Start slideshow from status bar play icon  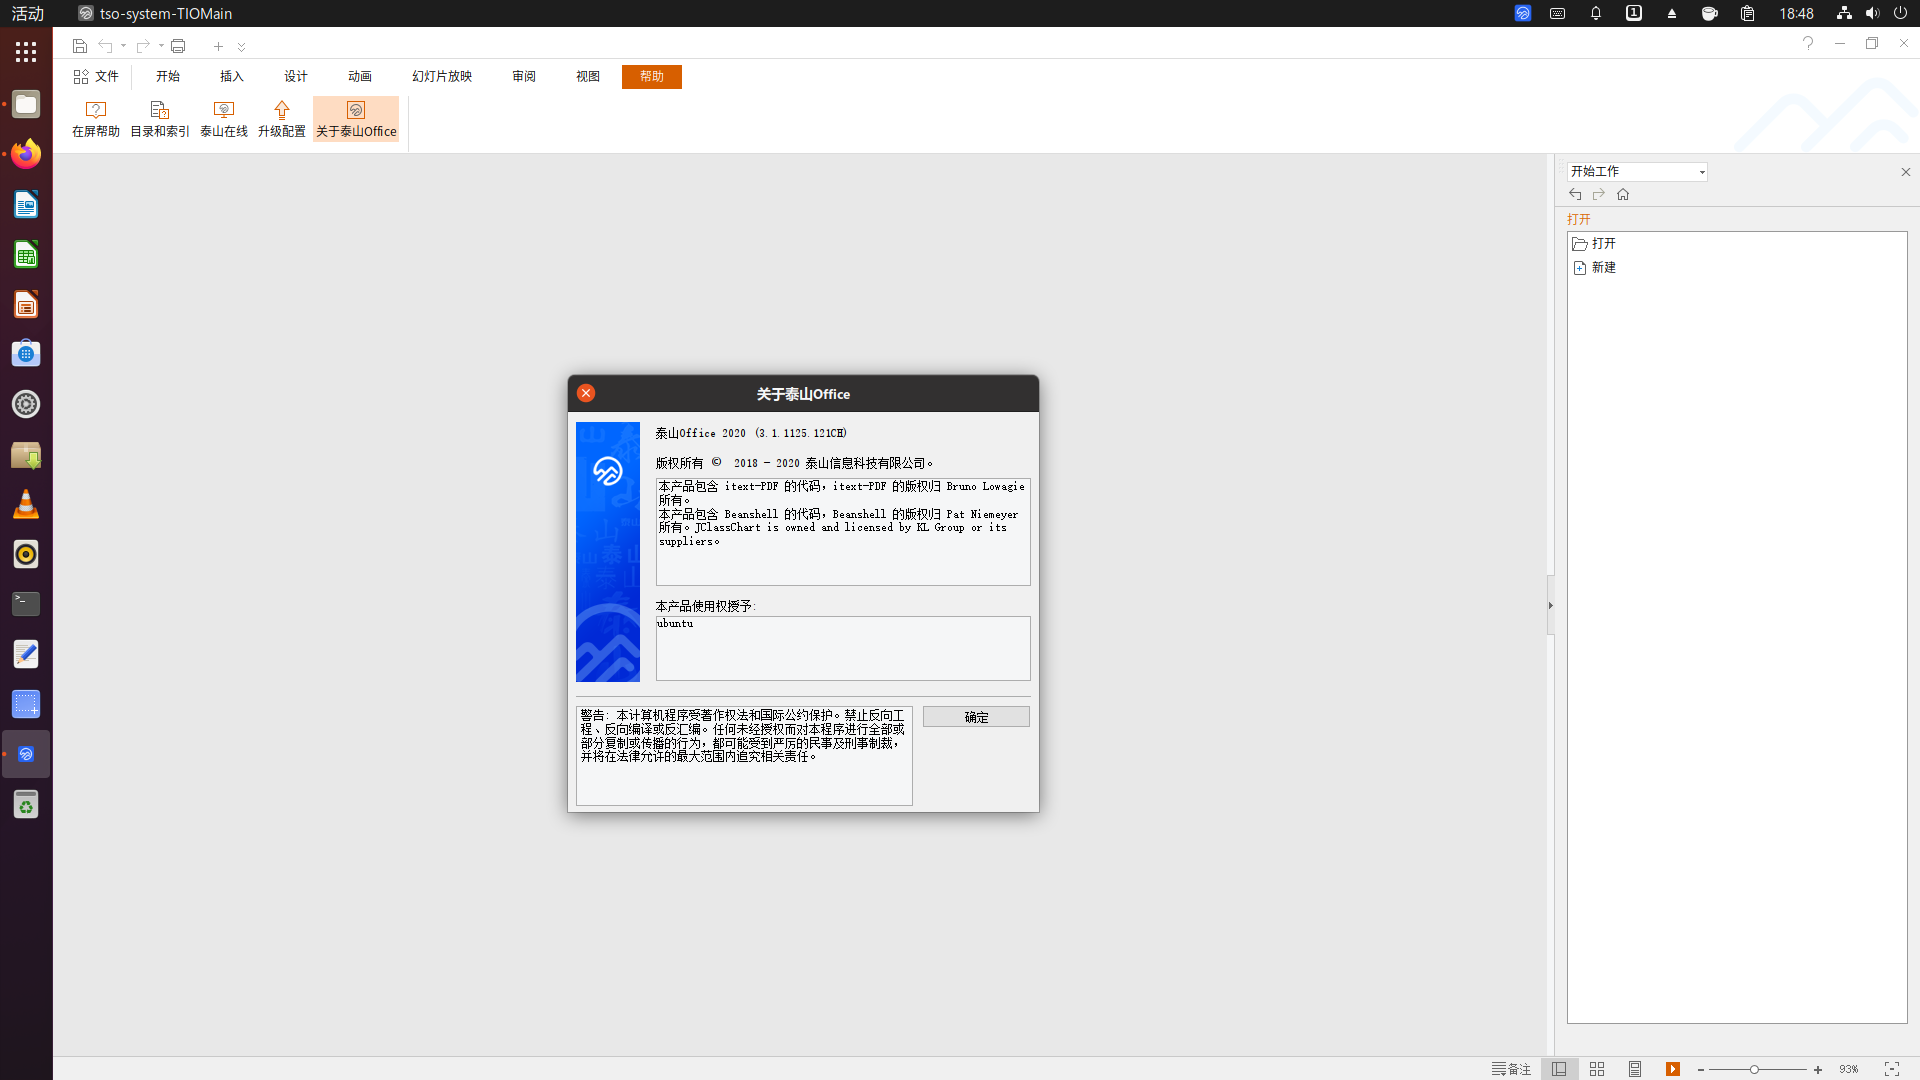coord(1673,1069)
